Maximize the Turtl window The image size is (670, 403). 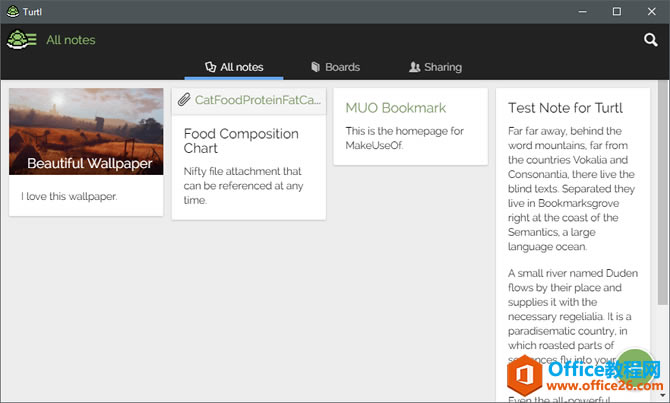(616, 11)
